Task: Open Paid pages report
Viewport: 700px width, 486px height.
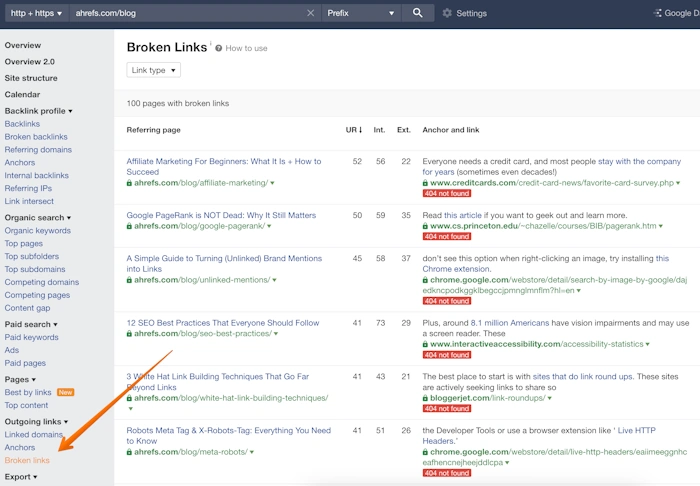Action: click(x=25, y=363)
